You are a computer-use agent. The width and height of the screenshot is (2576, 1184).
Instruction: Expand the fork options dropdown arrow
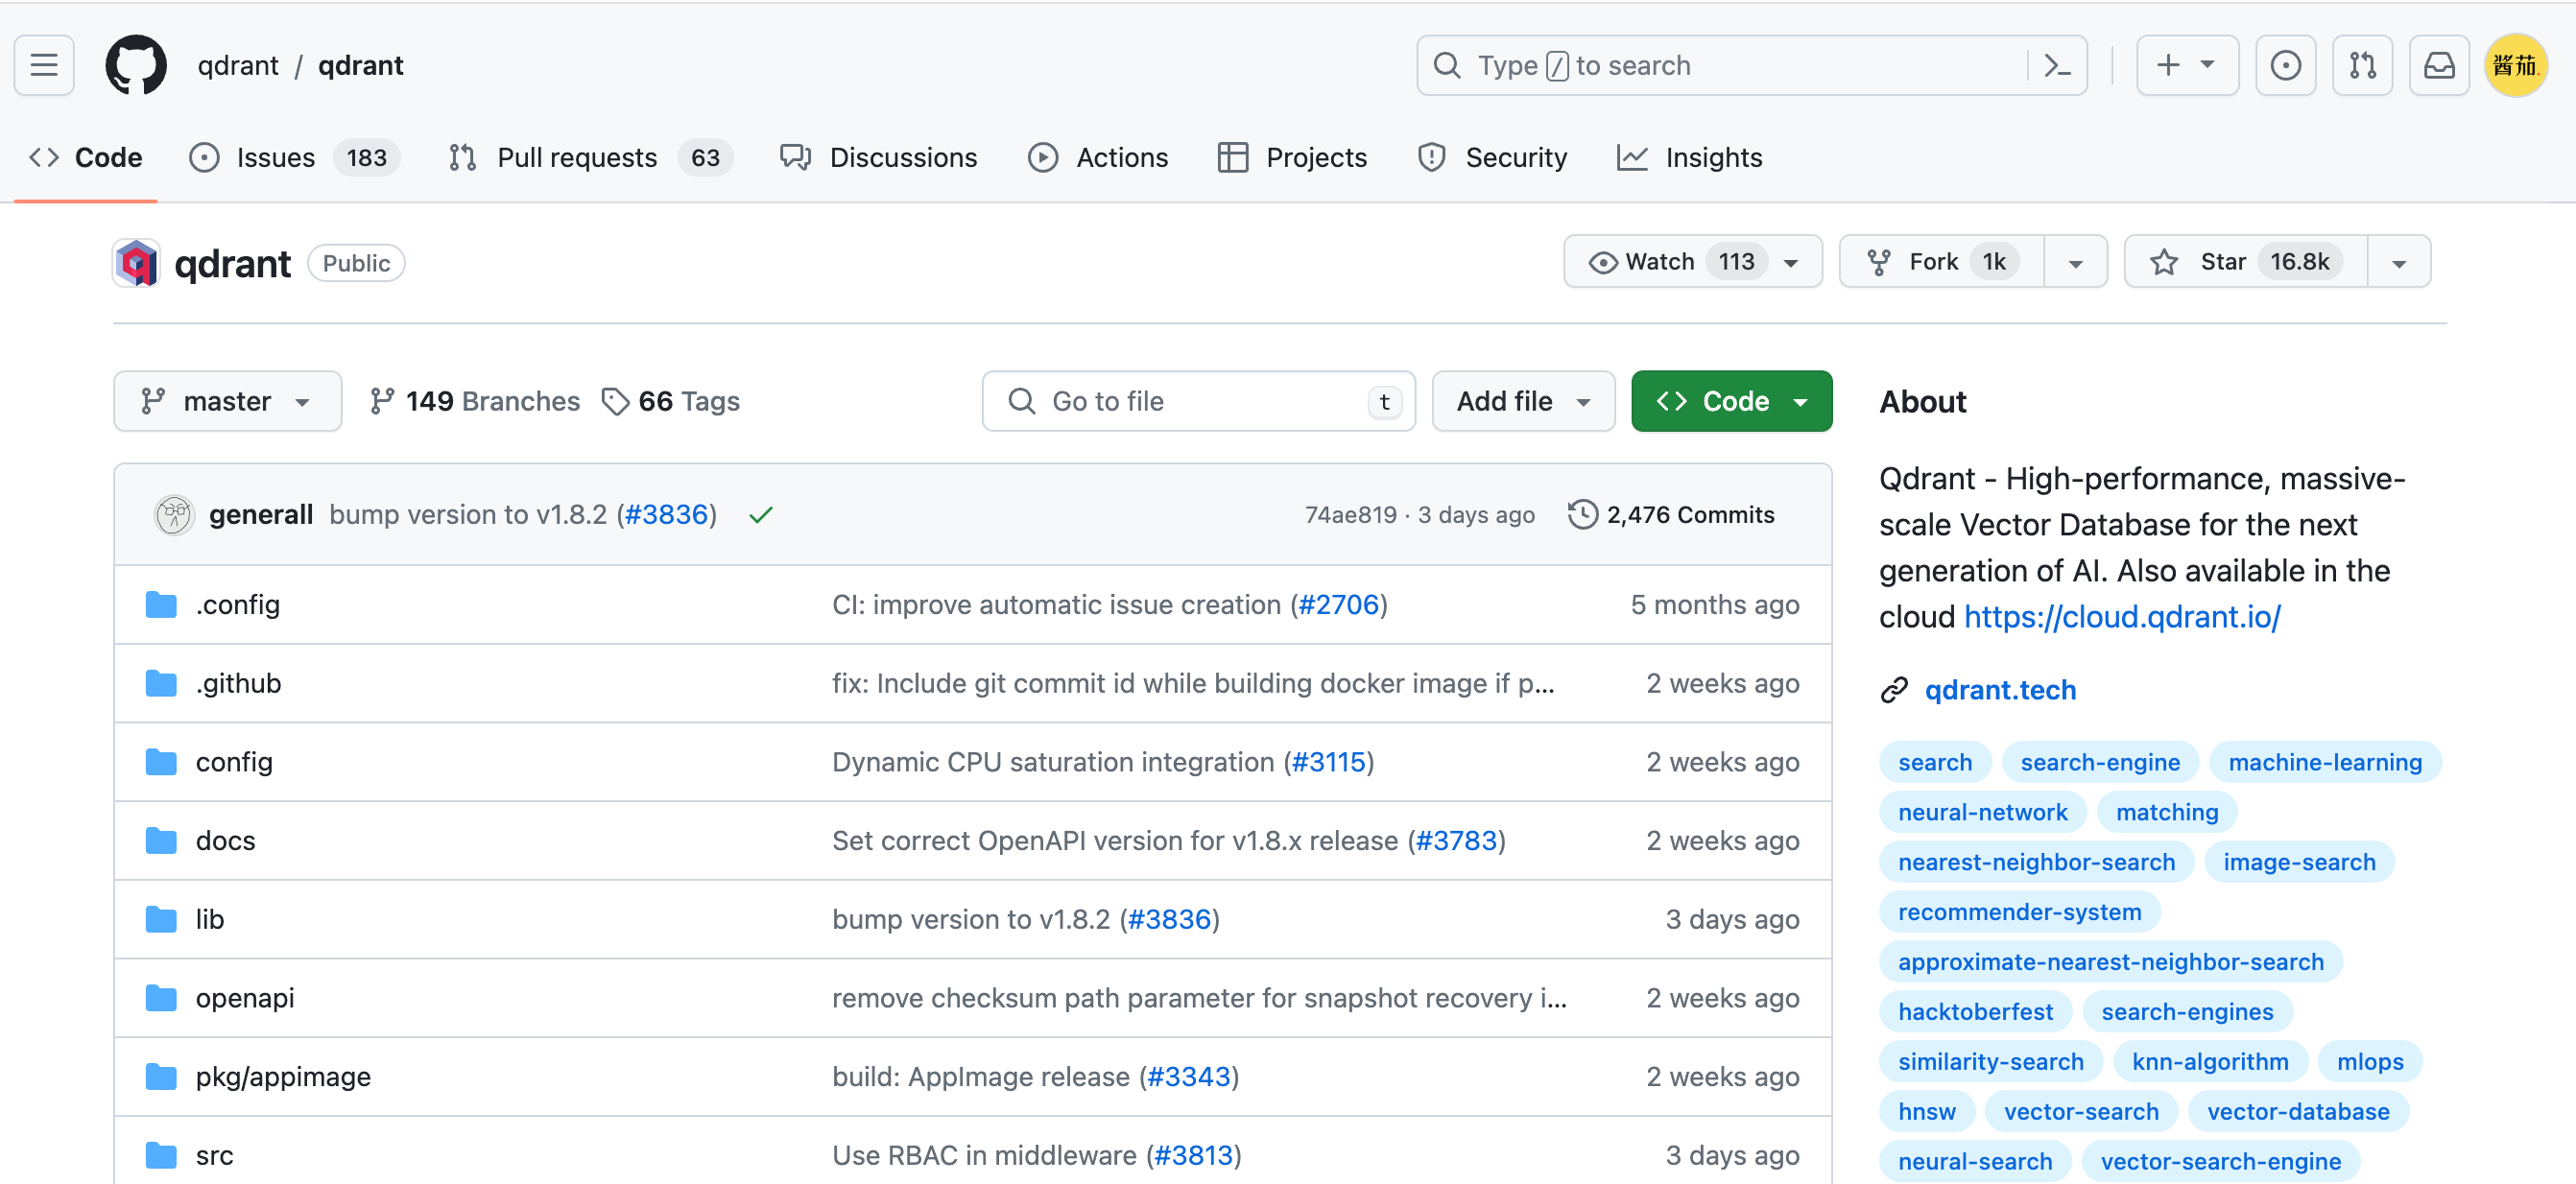coord(2075,262)
